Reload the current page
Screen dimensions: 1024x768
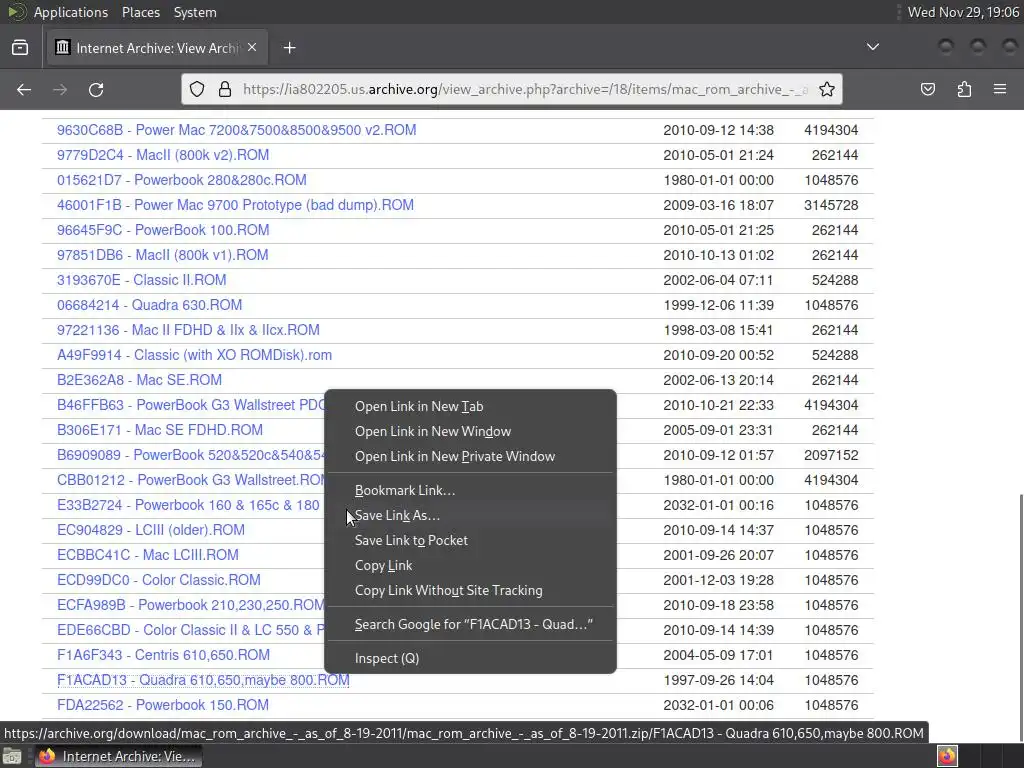pos(96,89)
